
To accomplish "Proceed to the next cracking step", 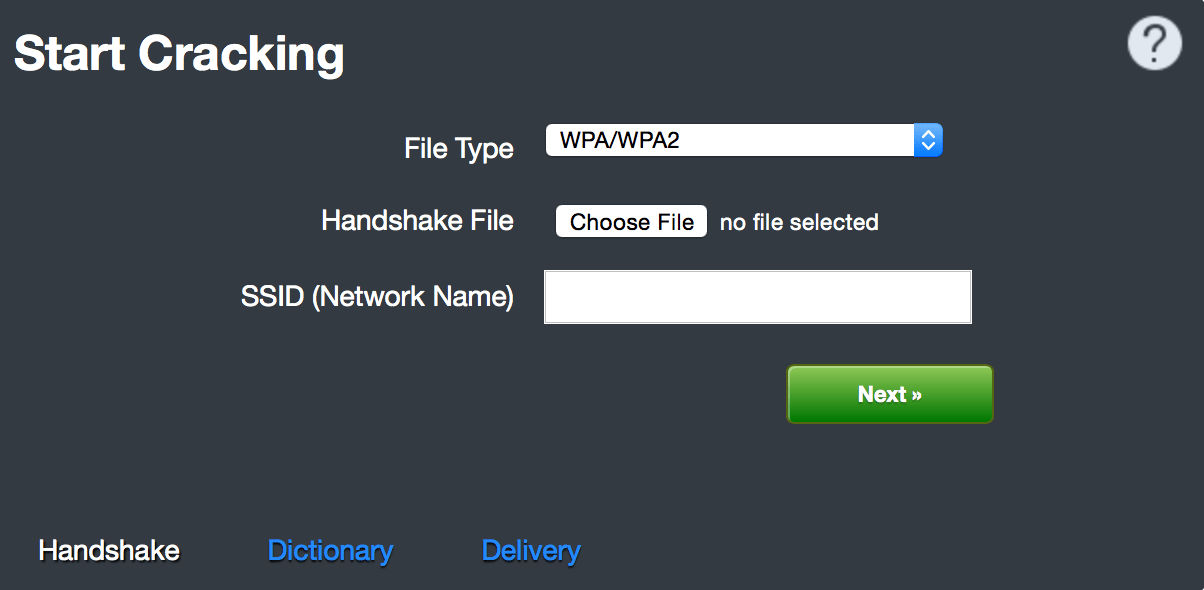I will pos(888,394).
